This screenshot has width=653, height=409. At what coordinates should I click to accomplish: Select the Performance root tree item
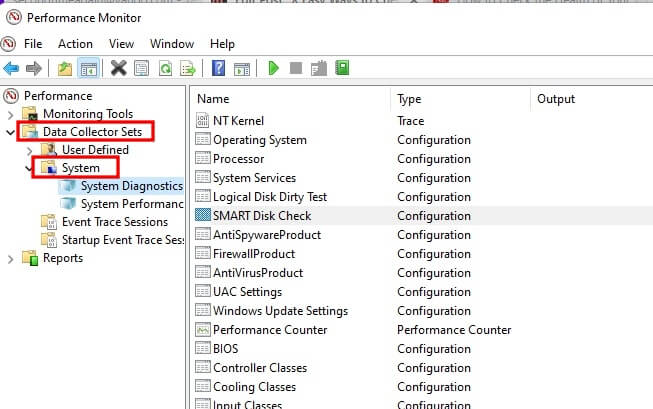click(x=58, y=96)
